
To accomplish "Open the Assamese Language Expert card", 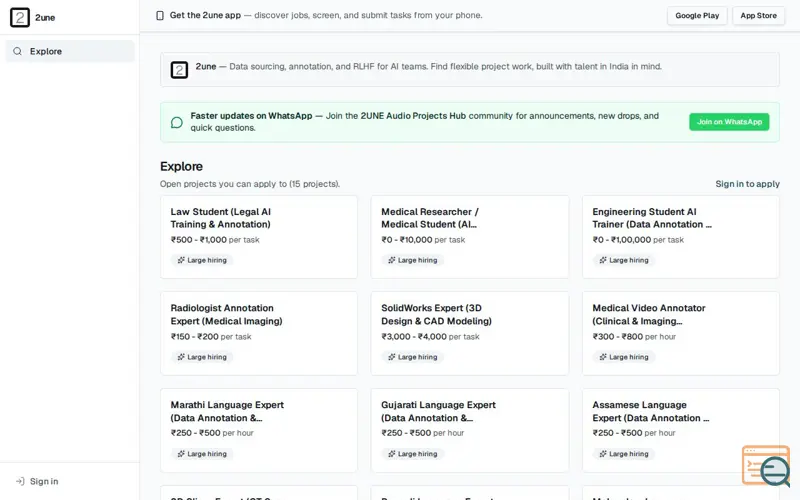I will pos(681,431).
